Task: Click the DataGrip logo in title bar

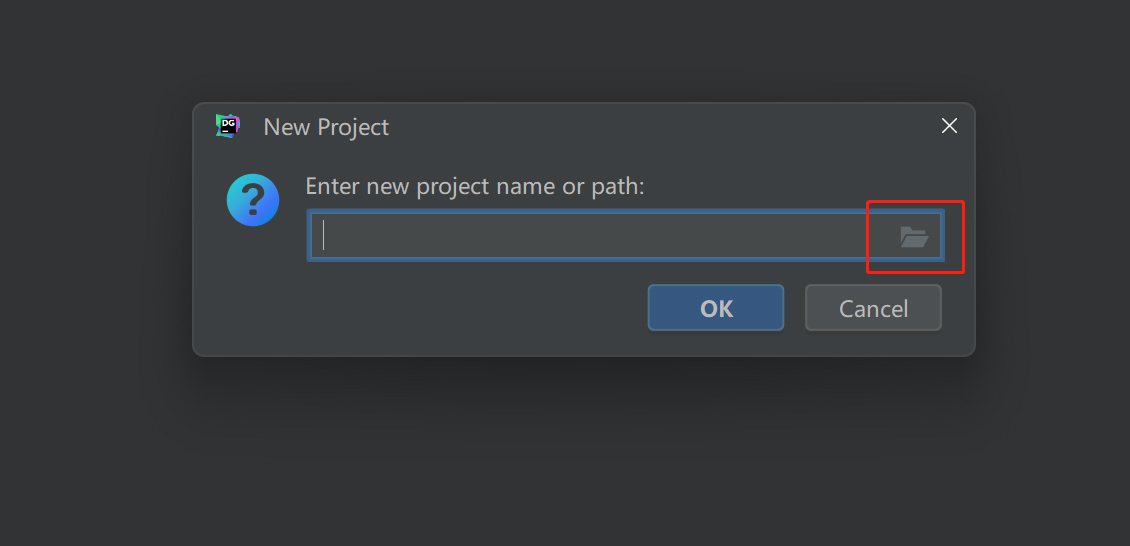Action: coord(228,126)
